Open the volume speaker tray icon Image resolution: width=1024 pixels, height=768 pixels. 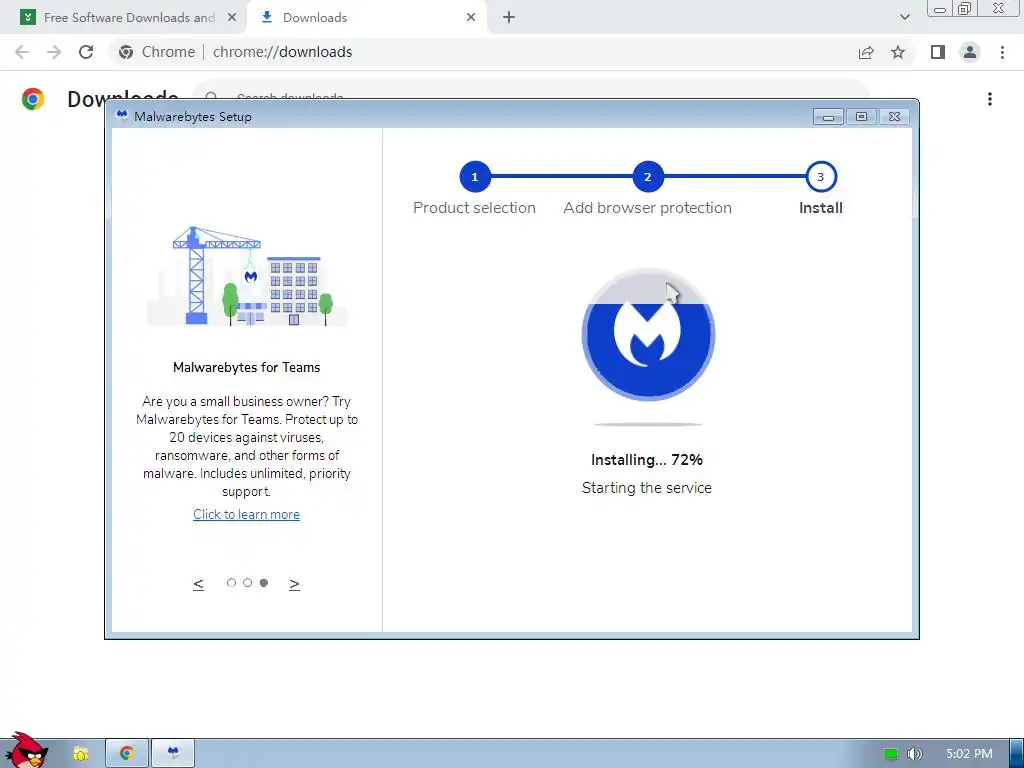click(915, 754)
